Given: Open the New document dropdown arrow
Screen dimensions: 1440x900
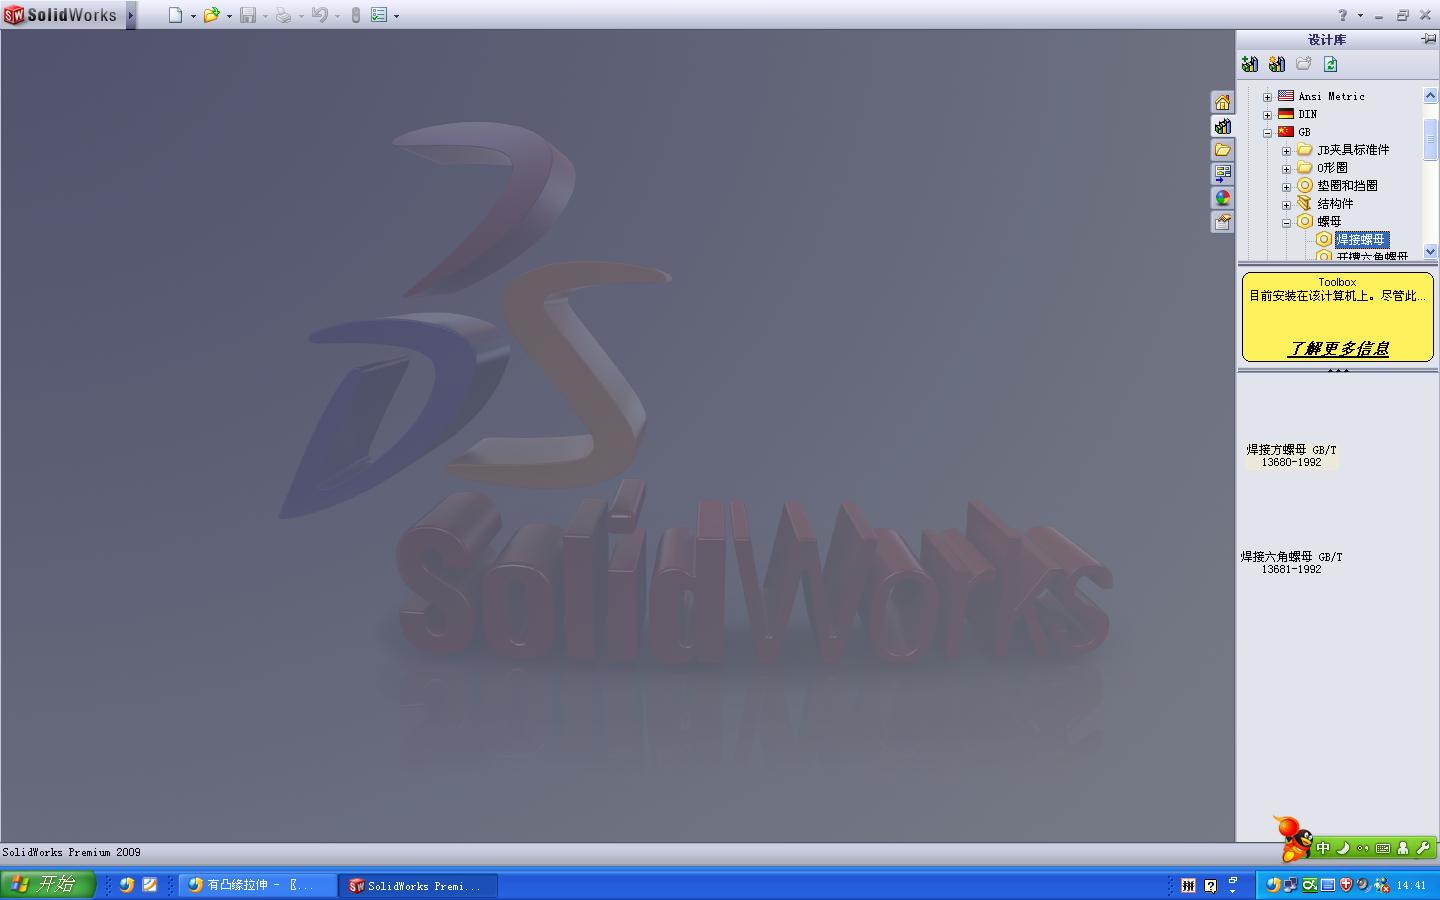Looking at the screenshot, I should 193,16.
